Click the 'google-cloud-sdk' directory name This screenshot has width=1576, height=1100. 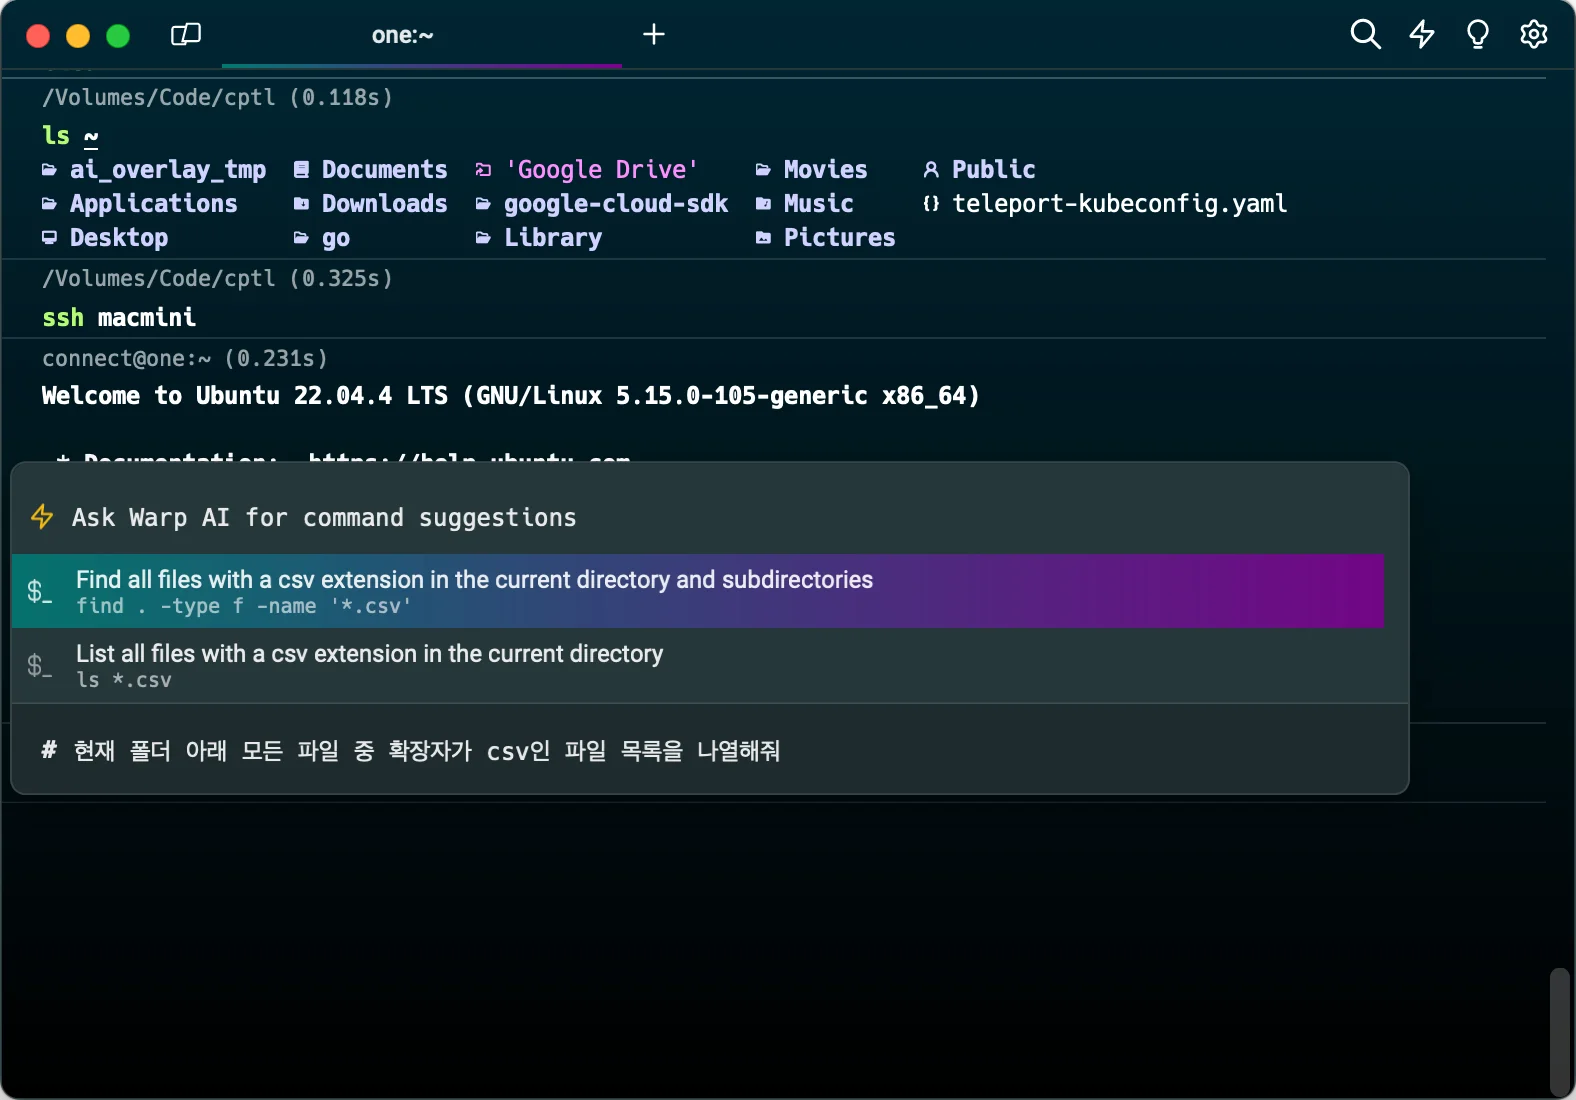(616, 204)
